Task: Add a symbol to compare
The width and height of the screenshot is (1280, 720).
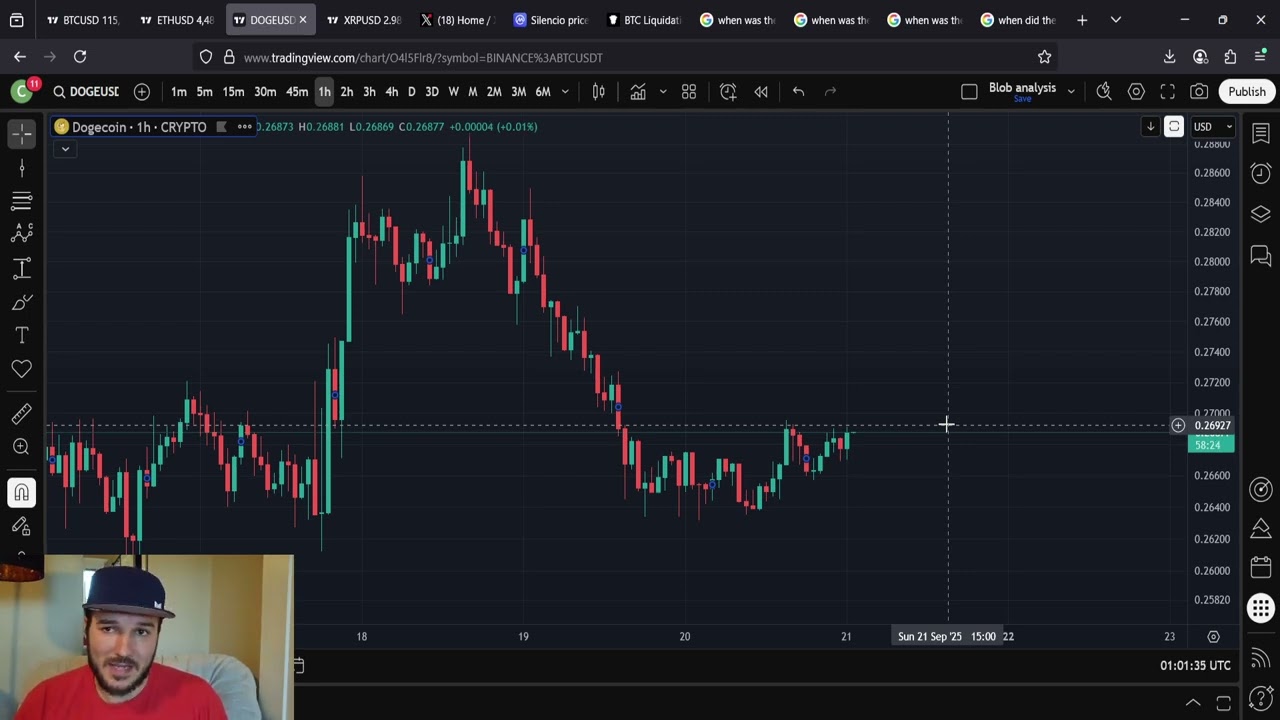Action: pyautogui.click(x=142, y=92)
